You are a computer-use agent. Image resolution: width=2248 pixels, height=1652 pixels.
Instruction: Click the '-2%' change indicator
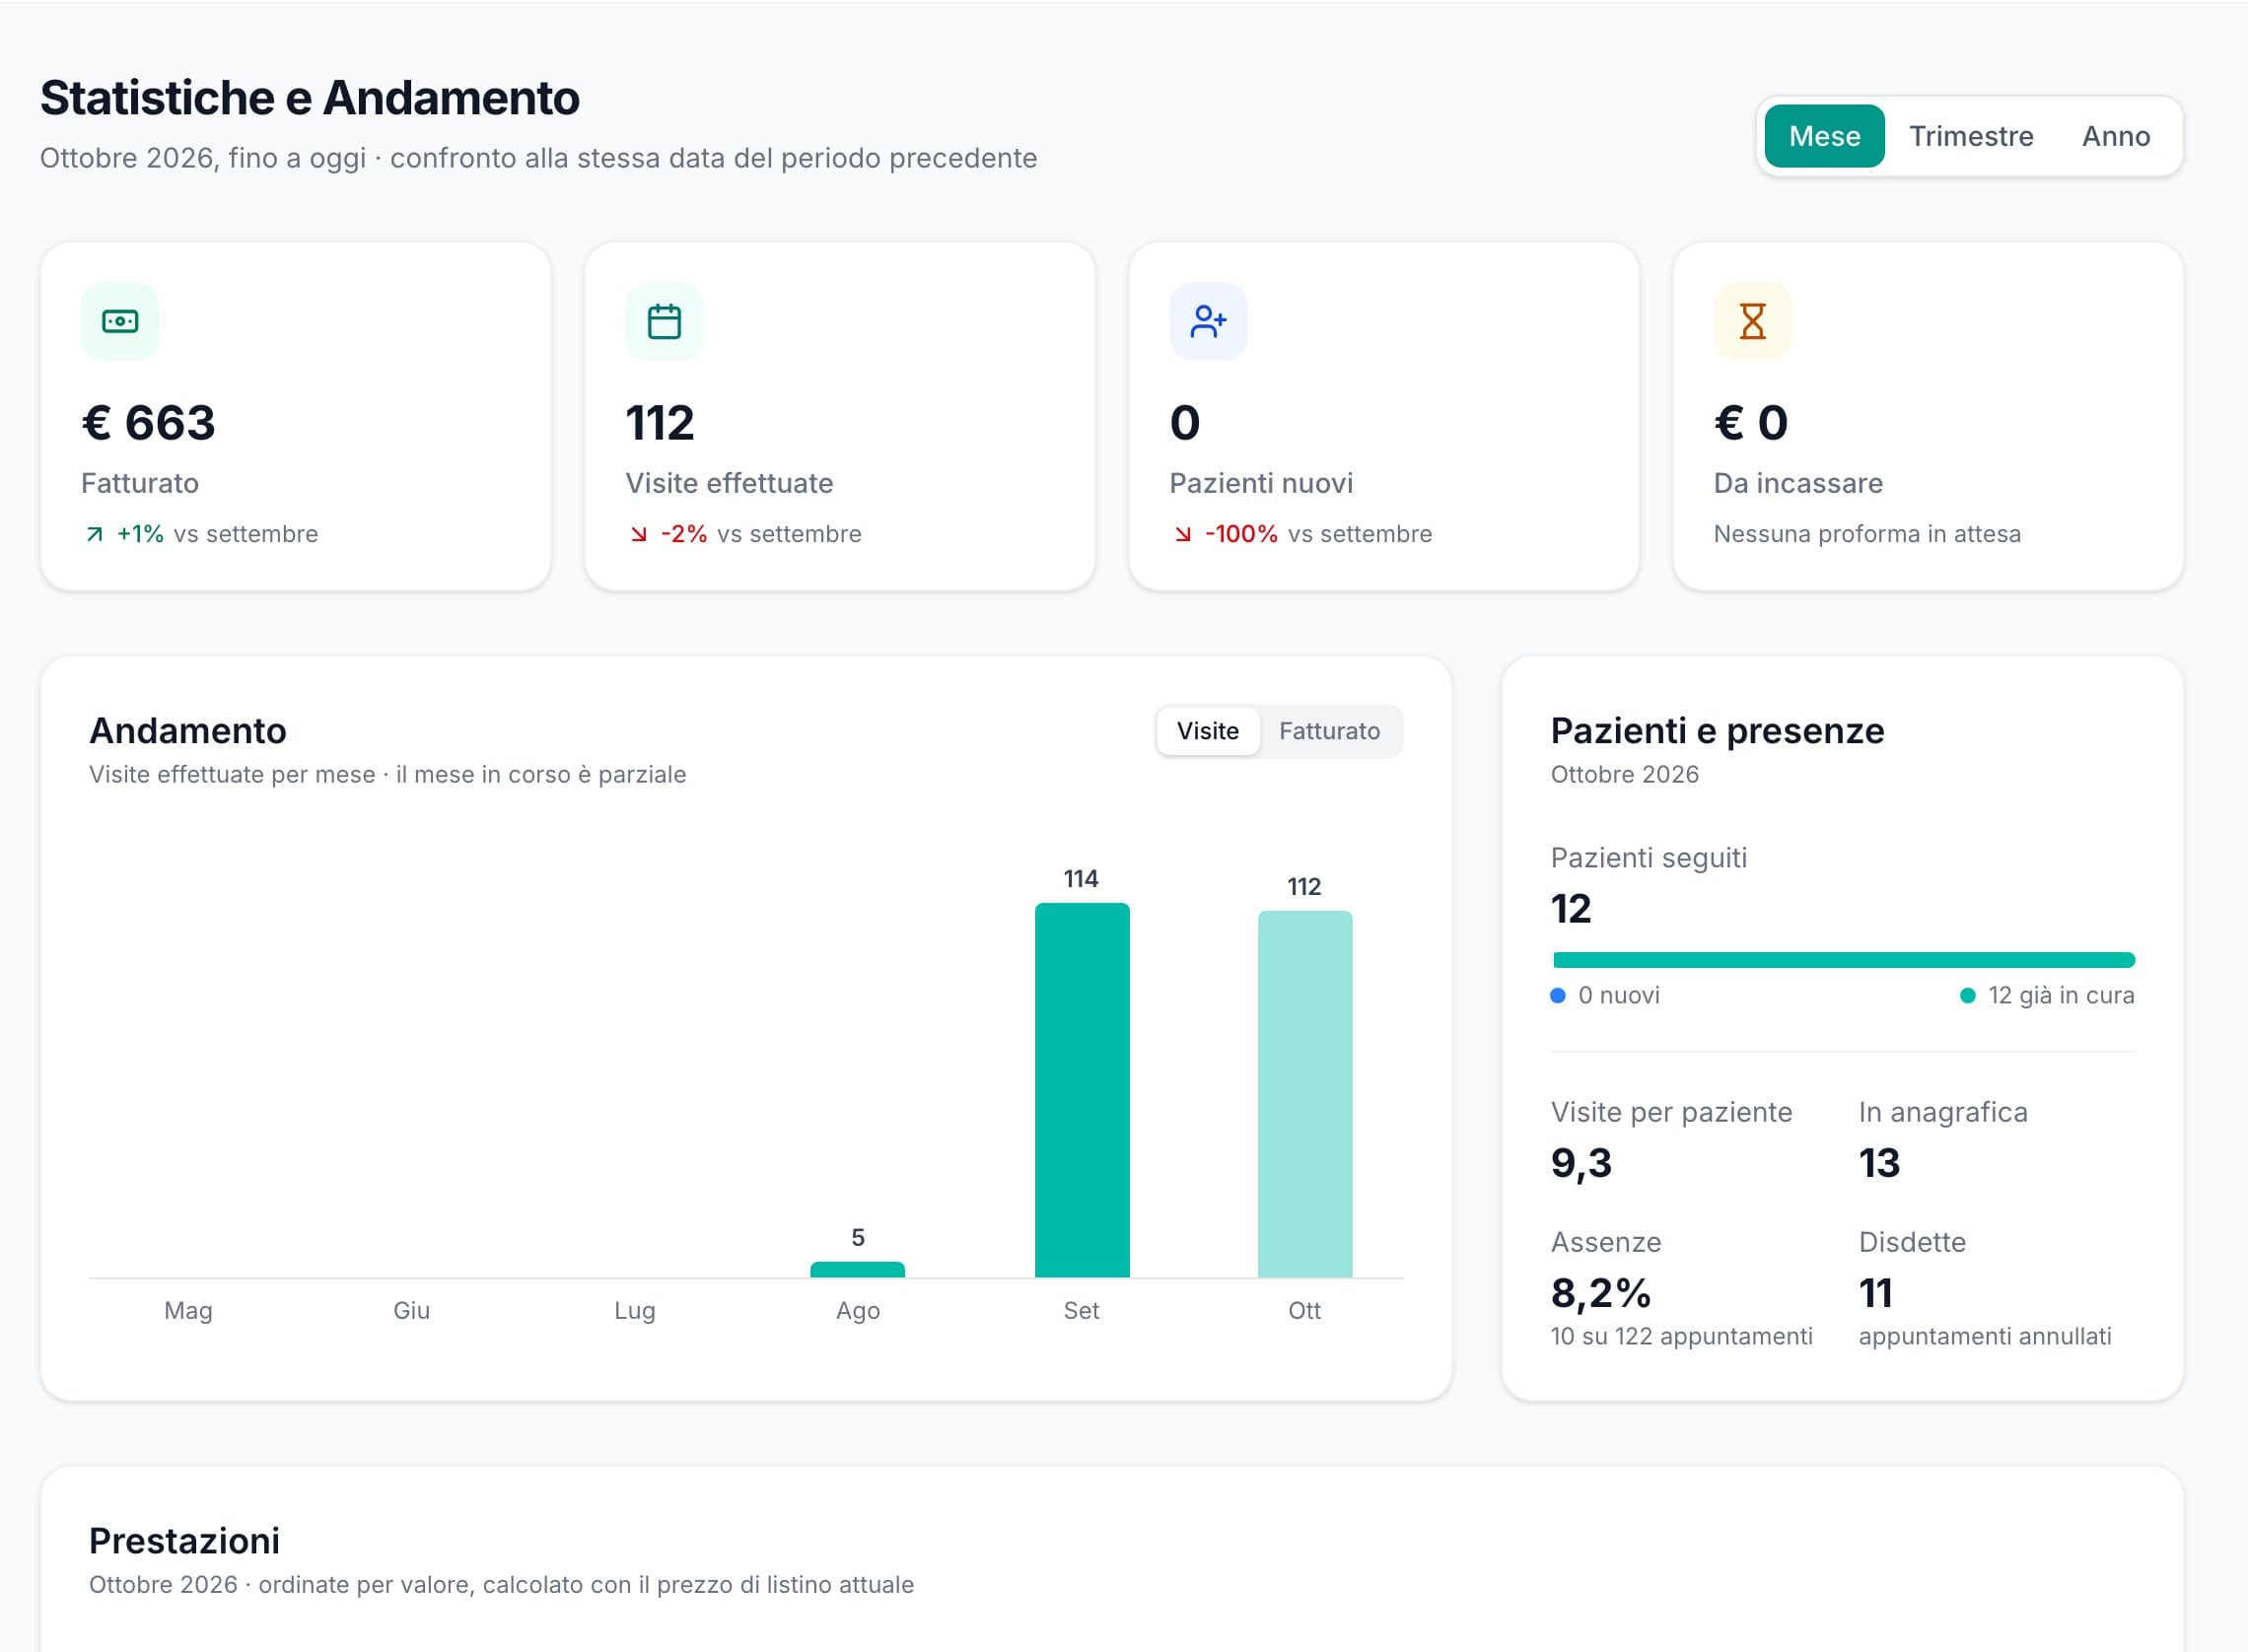pos(684,534)
